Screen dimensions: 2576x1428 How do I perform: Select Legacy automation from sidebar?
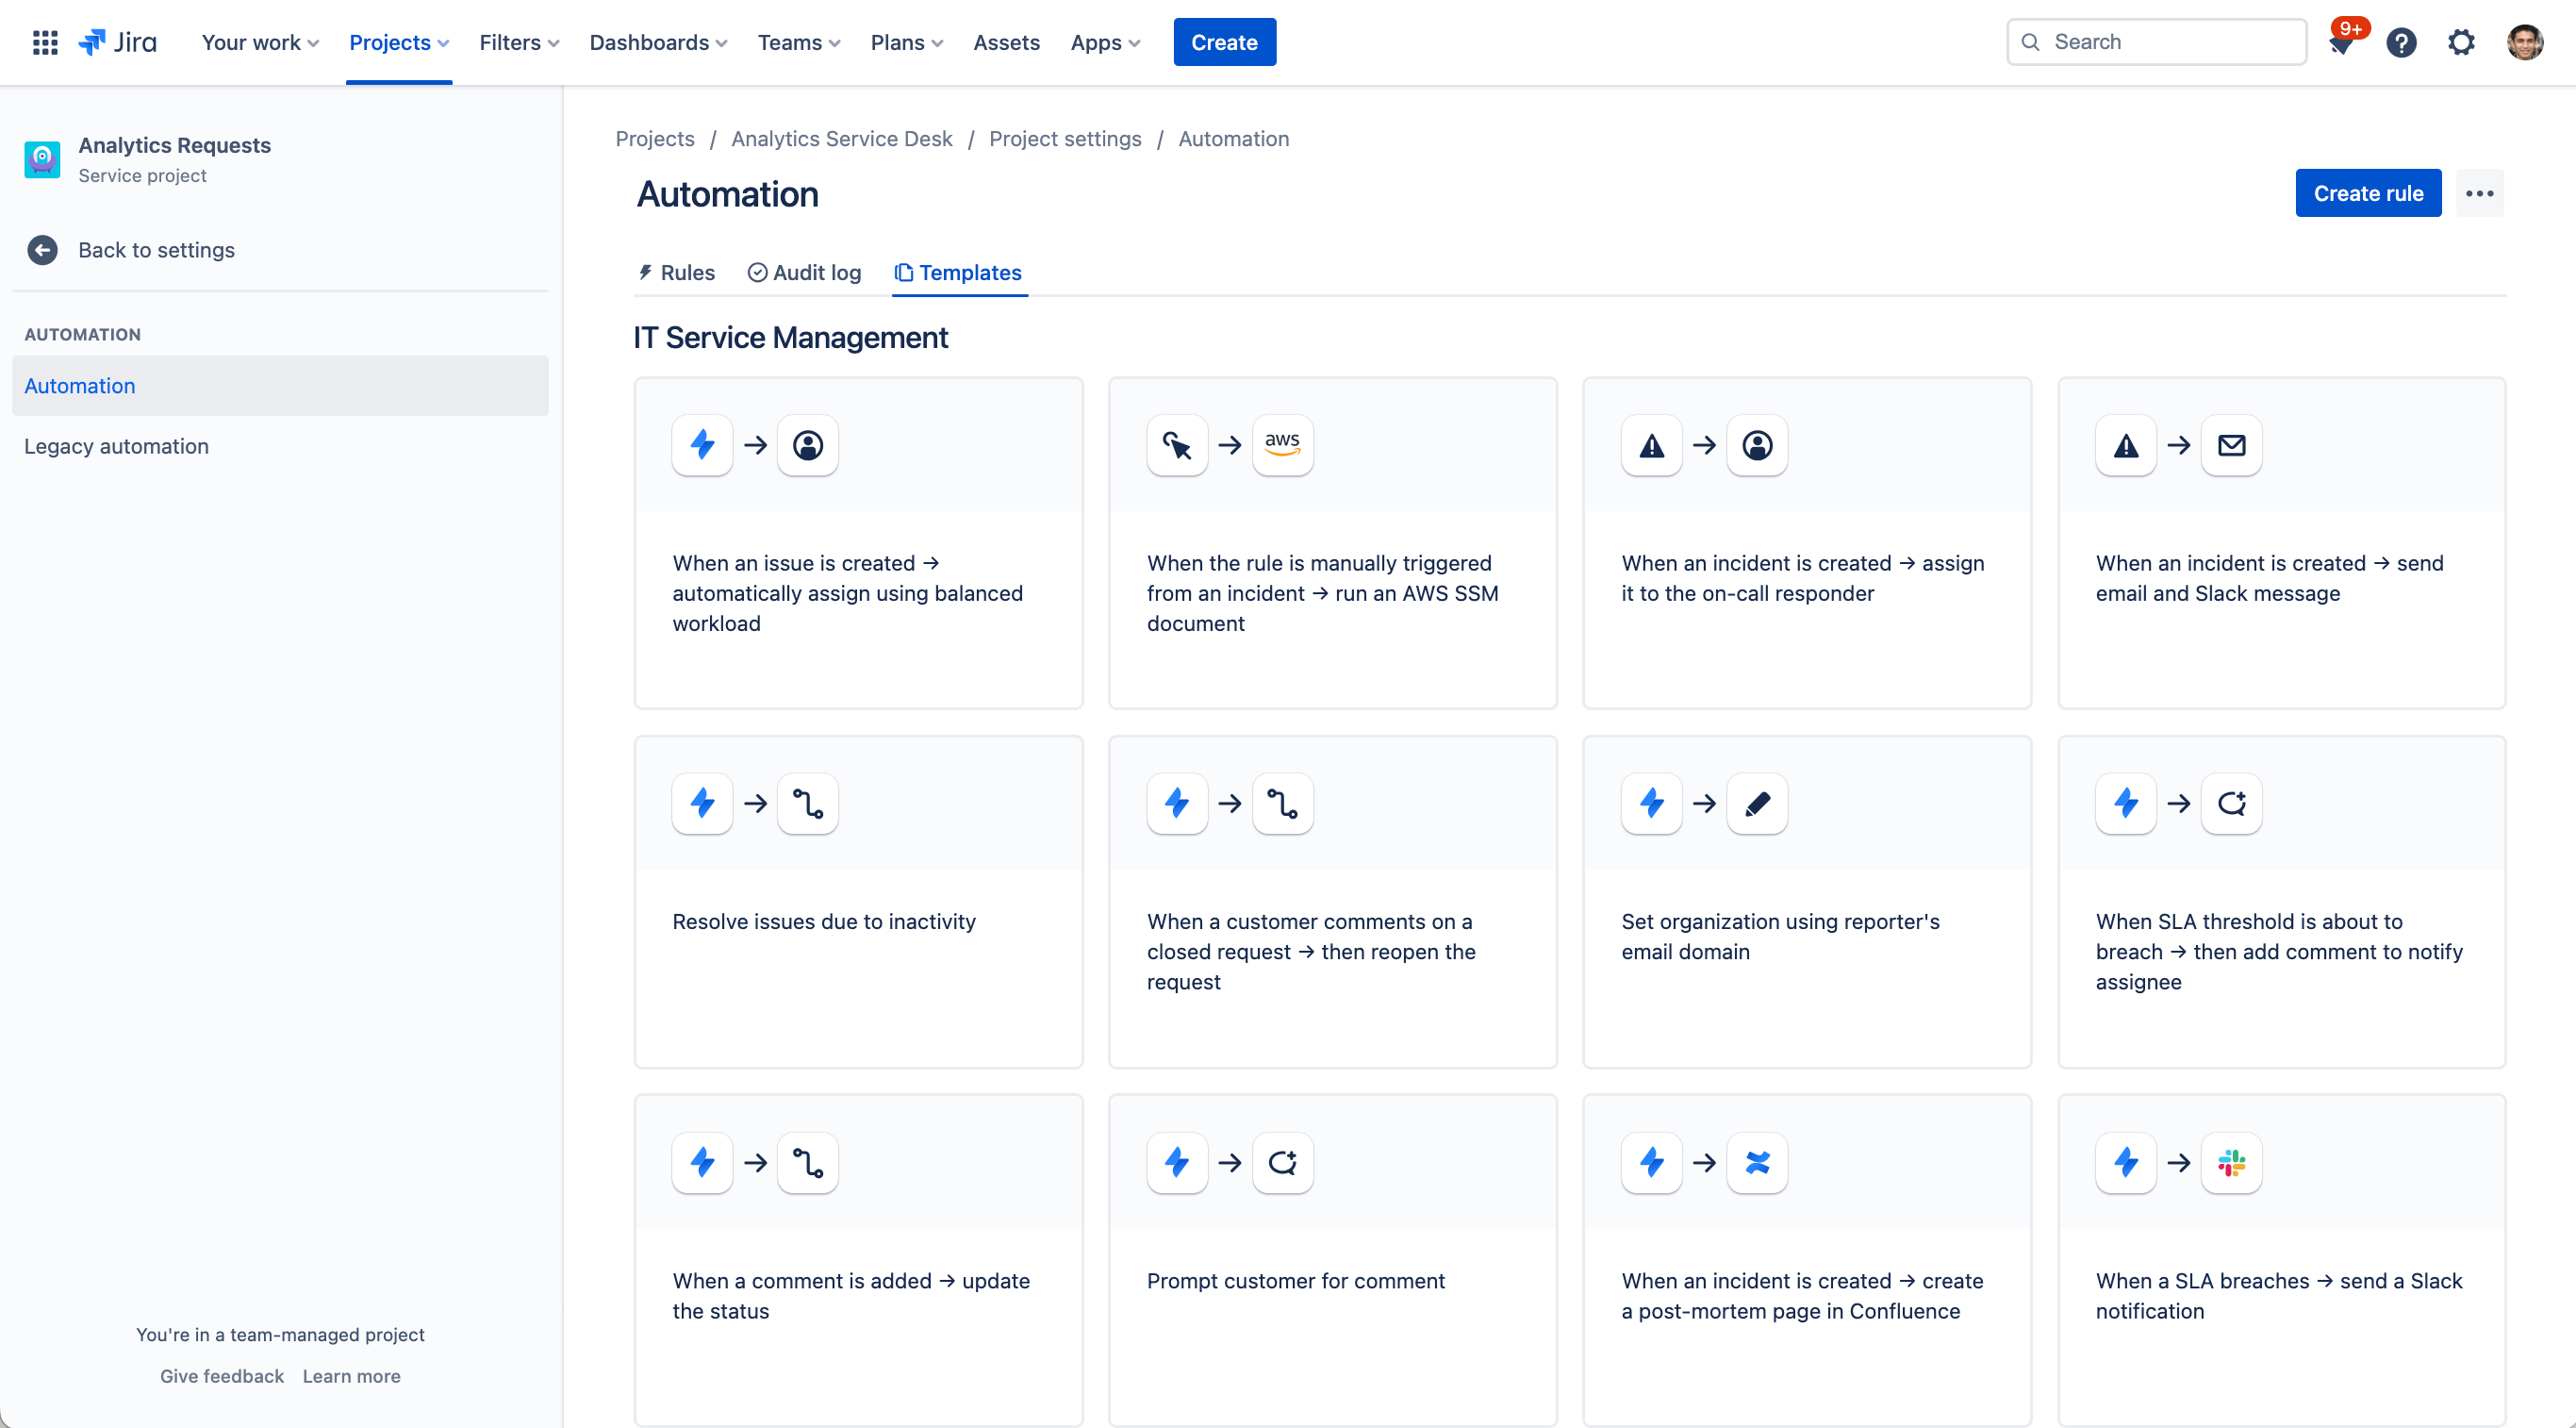point(116,445)
